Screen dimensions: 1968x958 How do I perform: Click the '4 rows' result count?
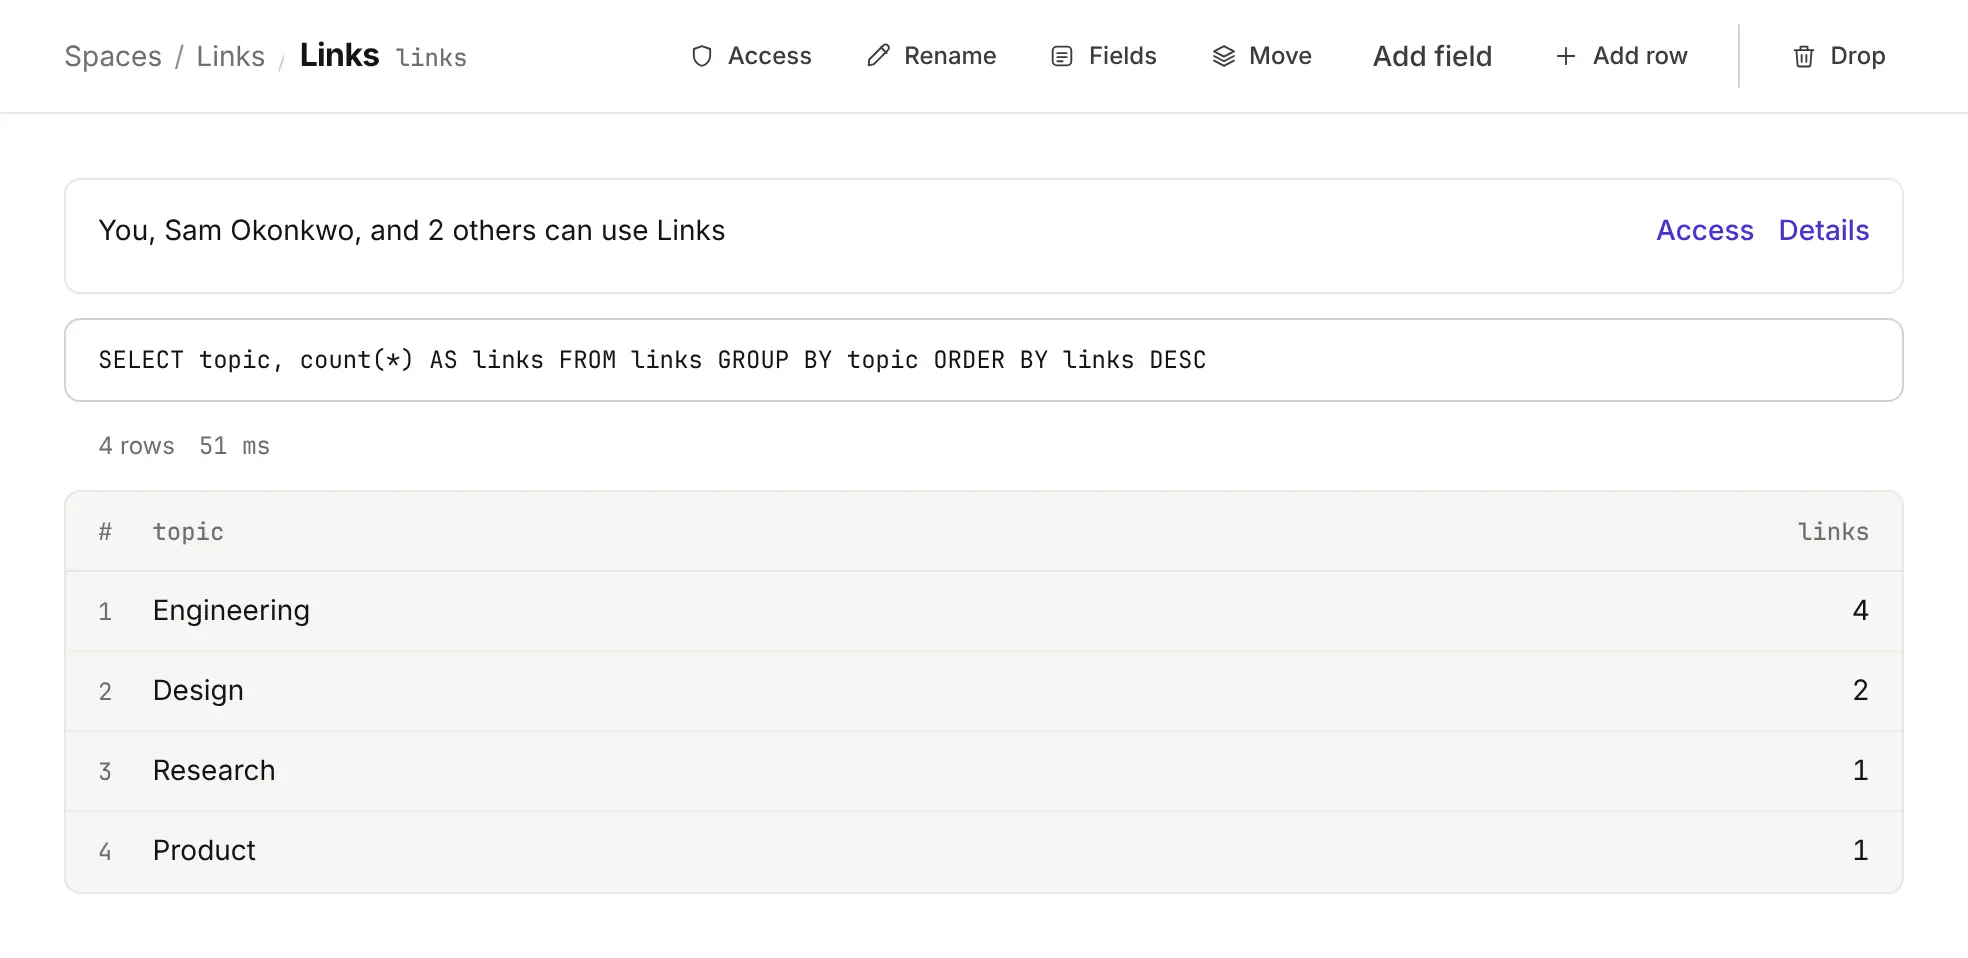136,446
